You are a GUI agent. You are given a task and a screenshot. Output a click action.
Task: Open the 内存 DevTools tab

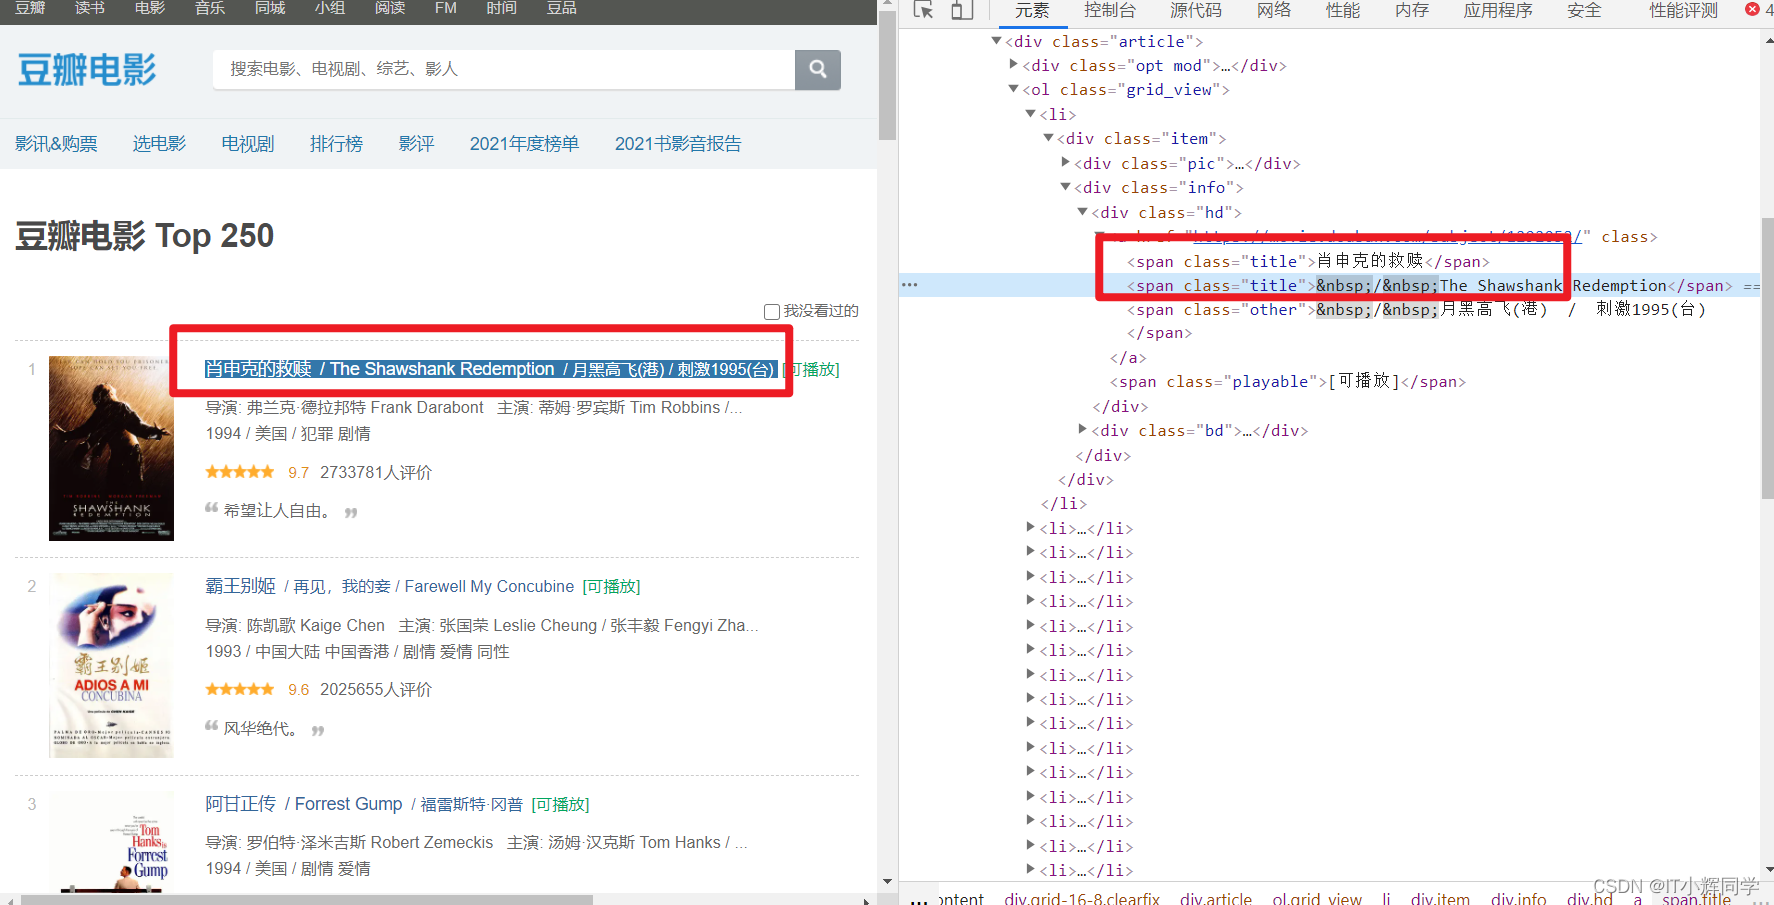[x=1412, y=10]
